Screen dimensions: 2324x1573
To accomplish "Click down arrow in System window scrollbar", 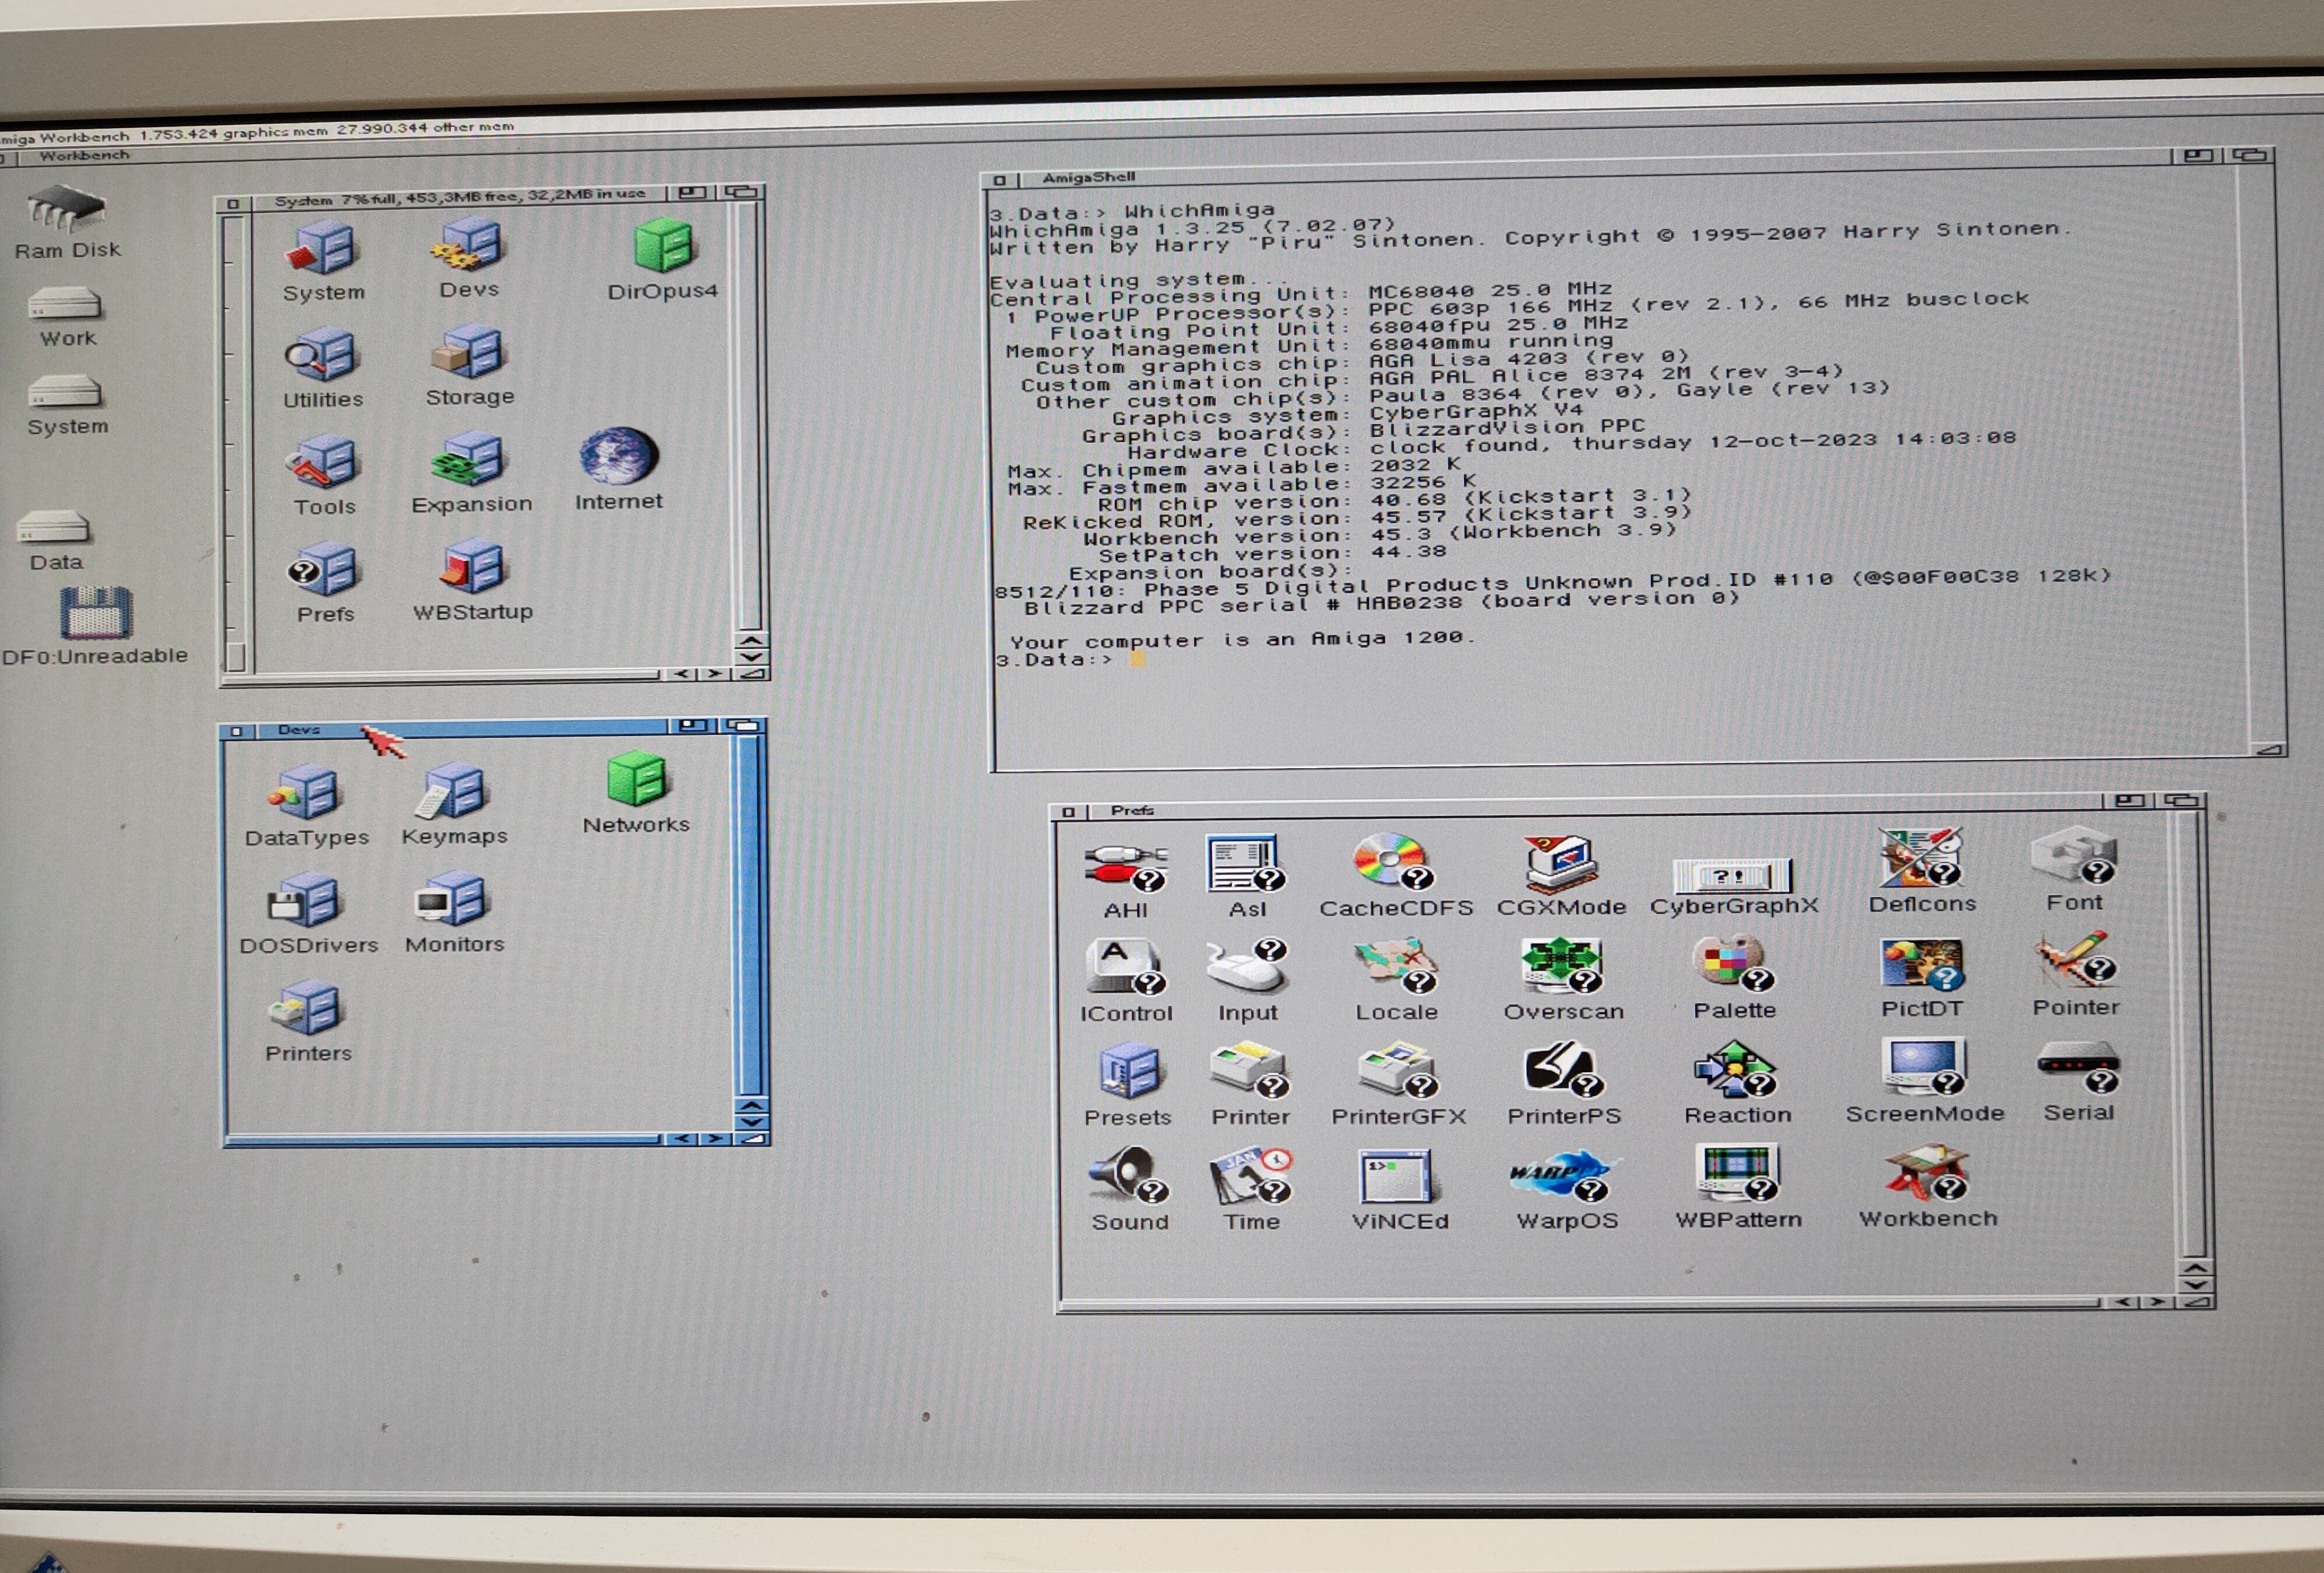I will click(751, 657).
